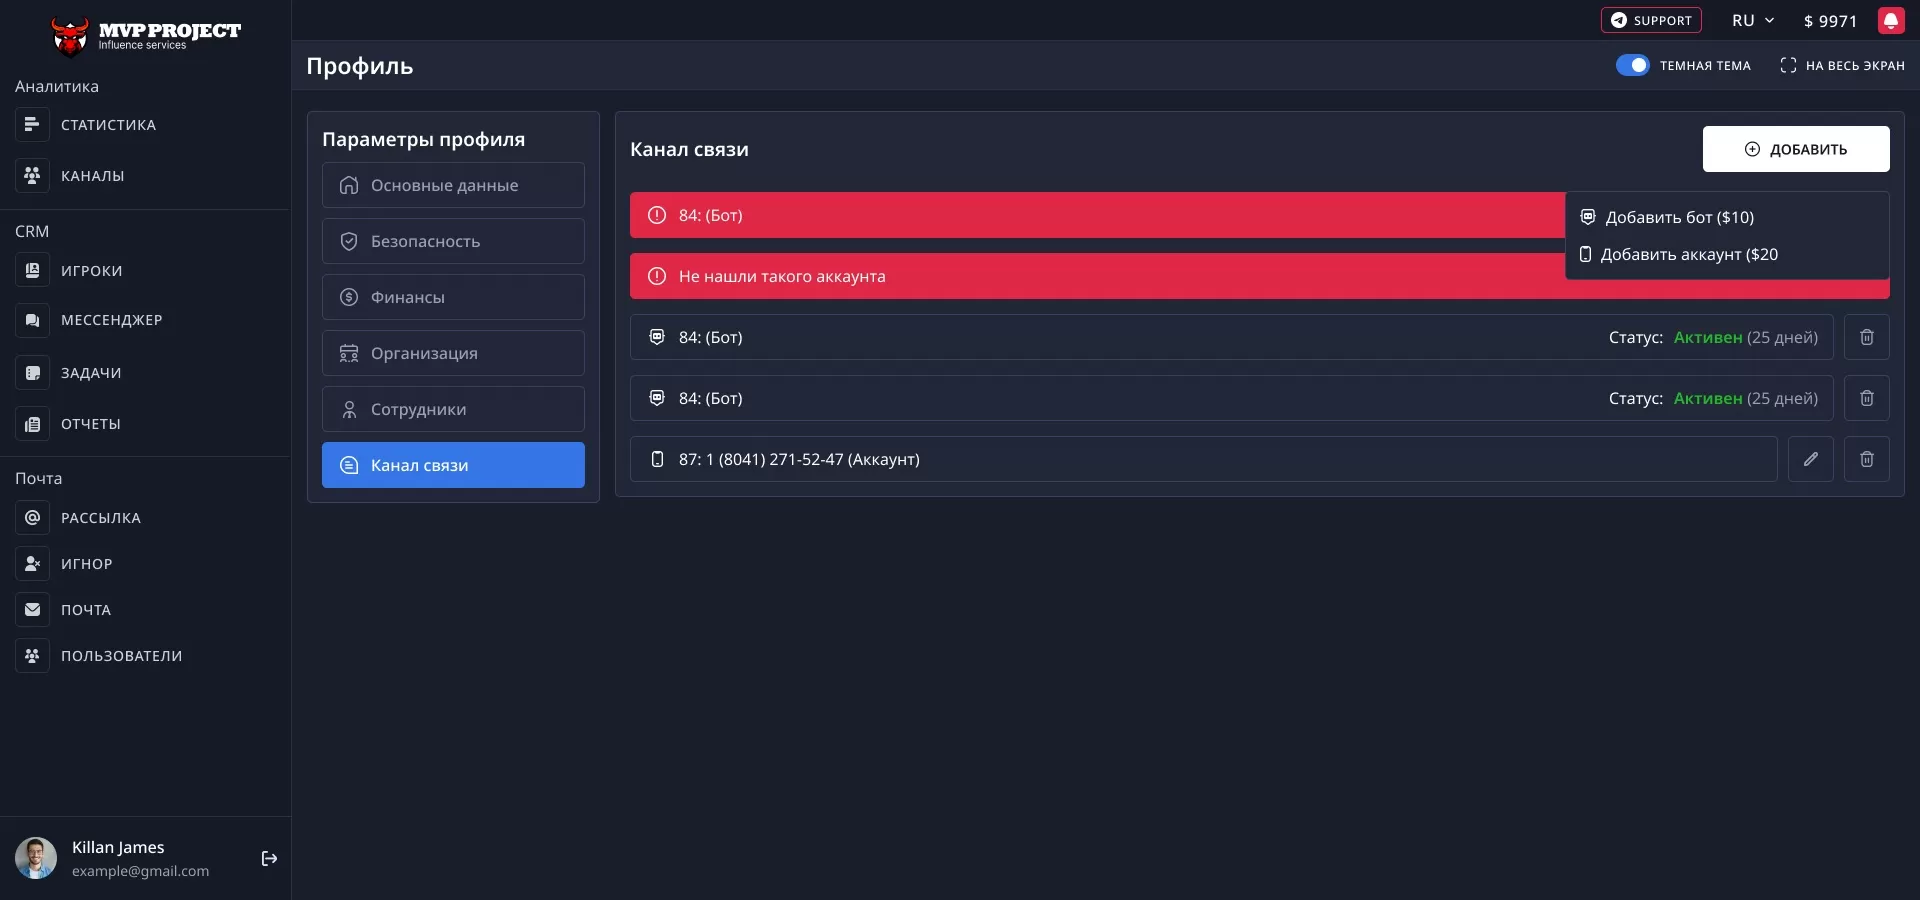The height and width of the screenshot is (900, 1920).
Task: Click the Support button
Action: [1650, 21]
